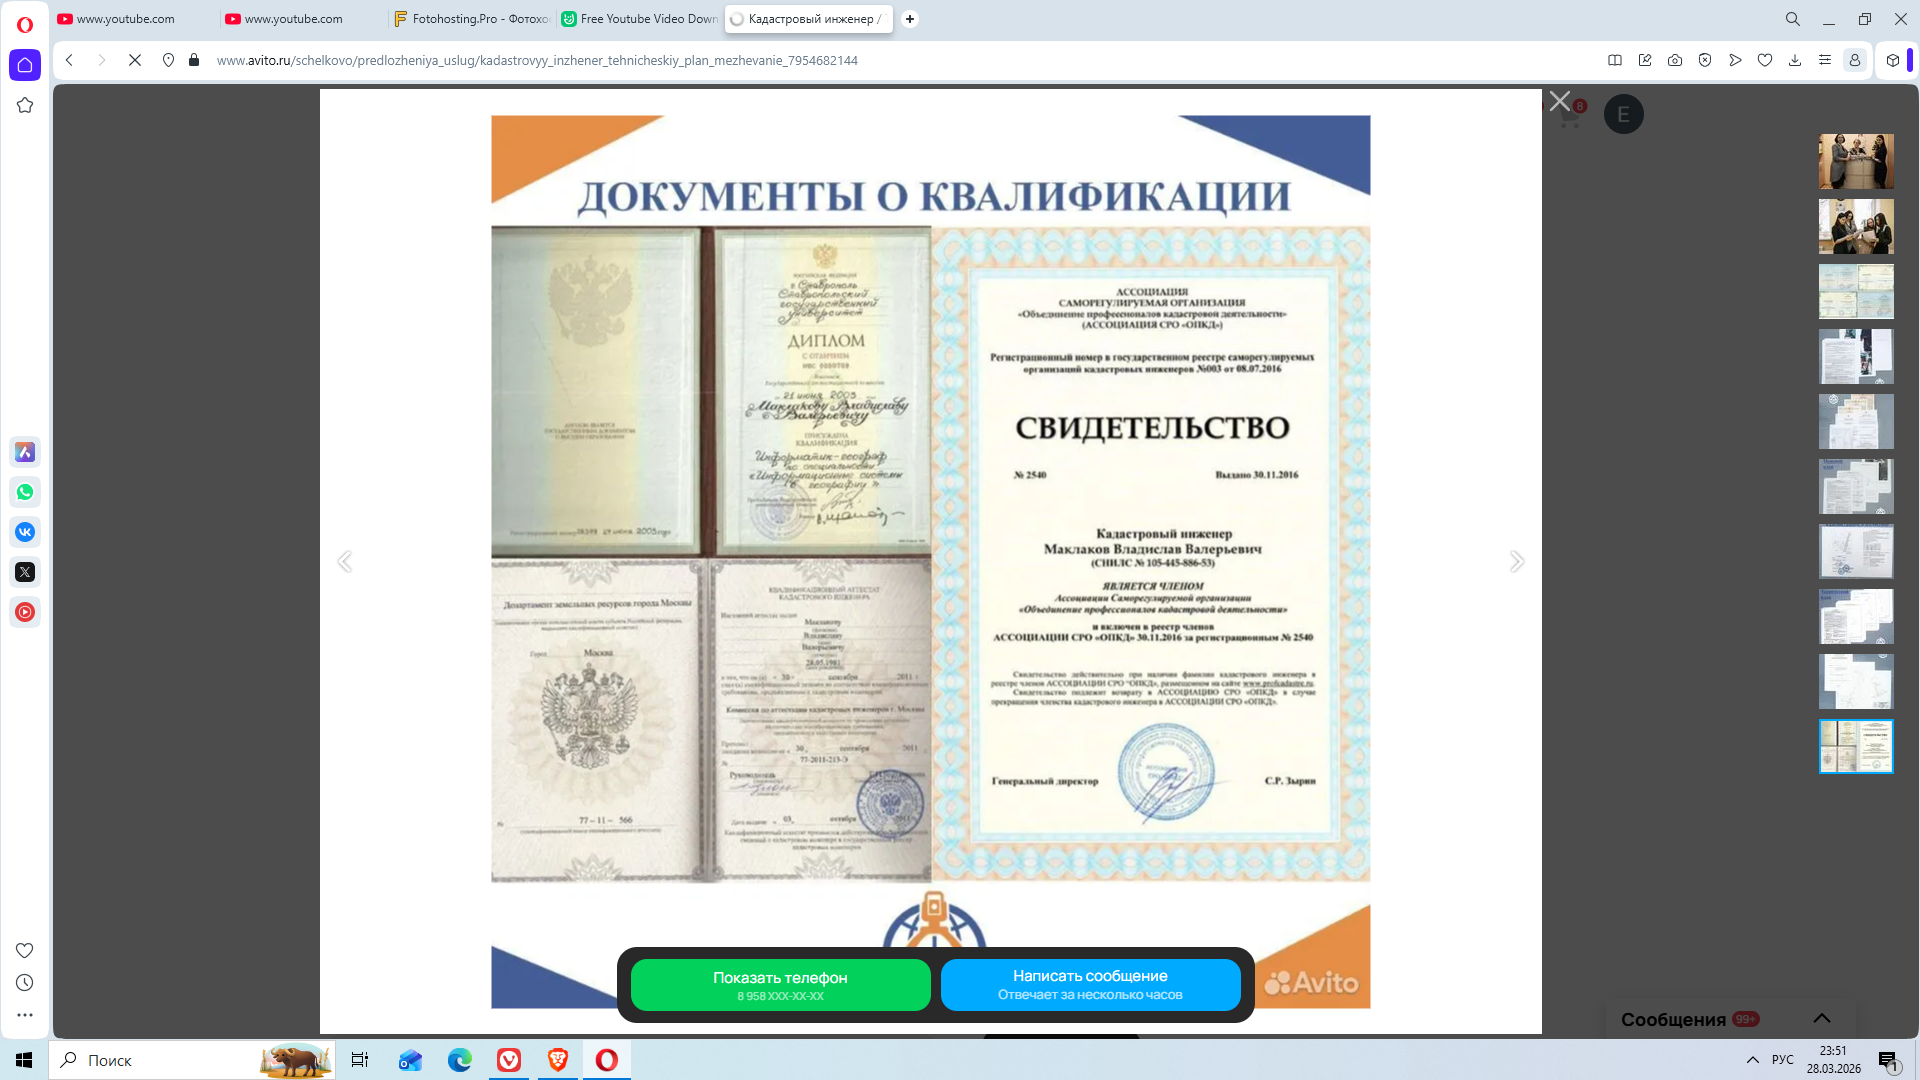Open X (Twitter) sidebar panel
Screen dimensions: 1920x1080
pyautogui.click(x=25, y=572)
